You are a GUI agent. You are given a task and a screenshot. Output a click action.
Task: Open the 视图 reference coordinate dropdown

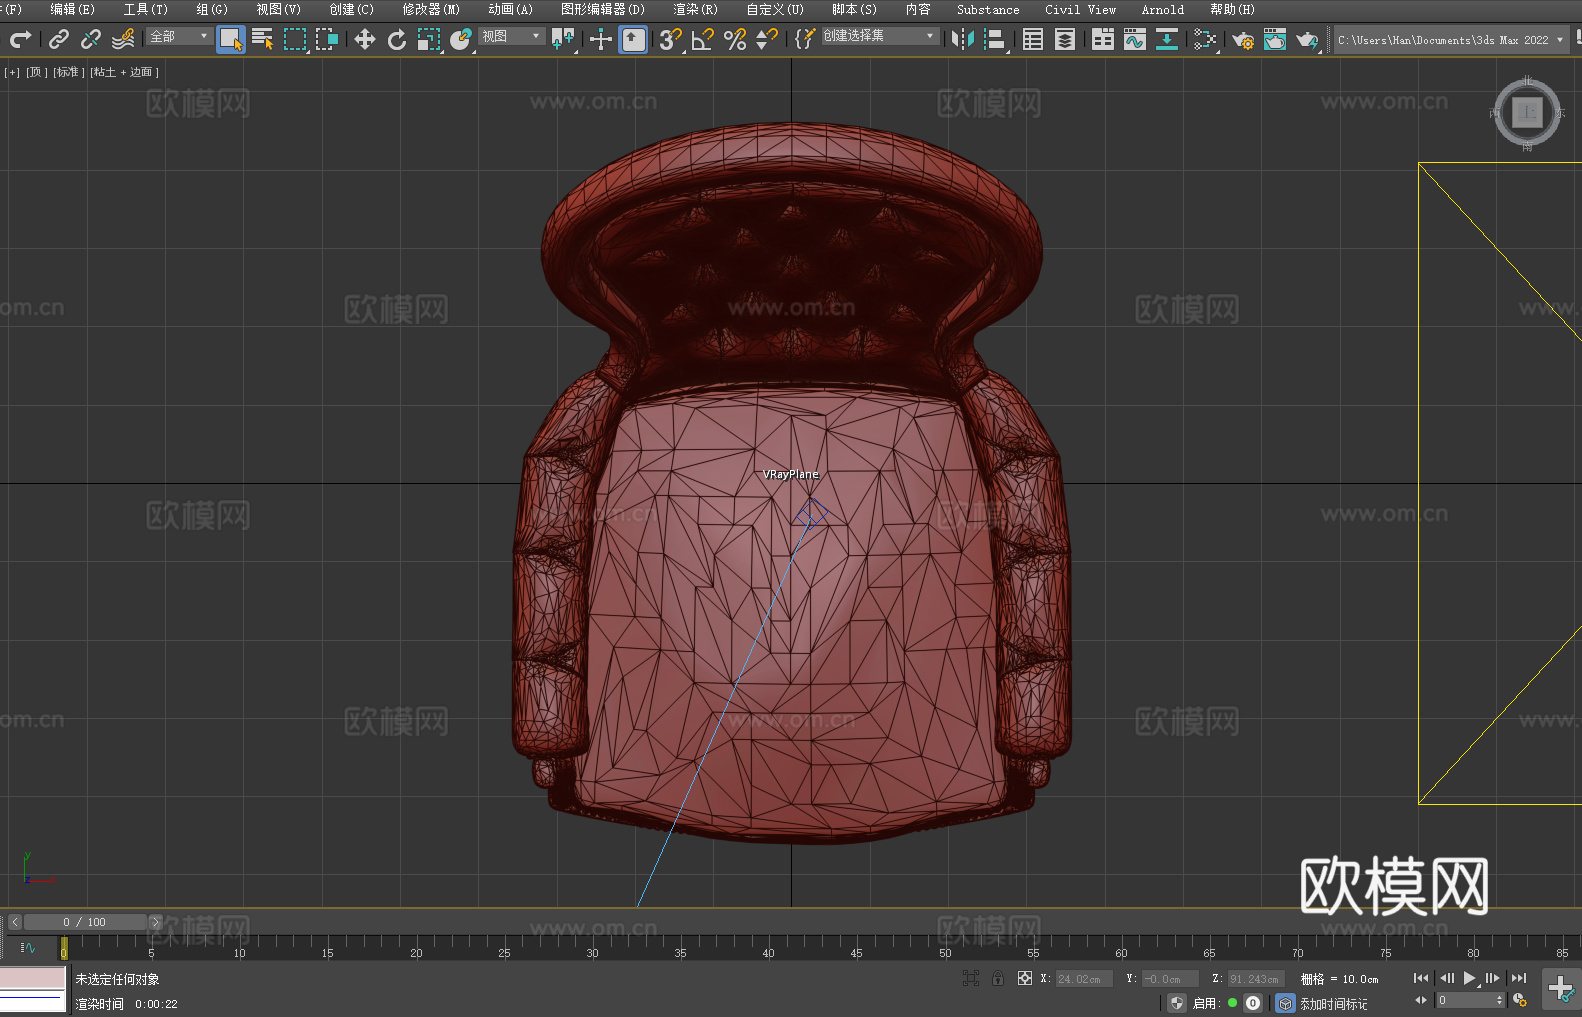(511, 36)
